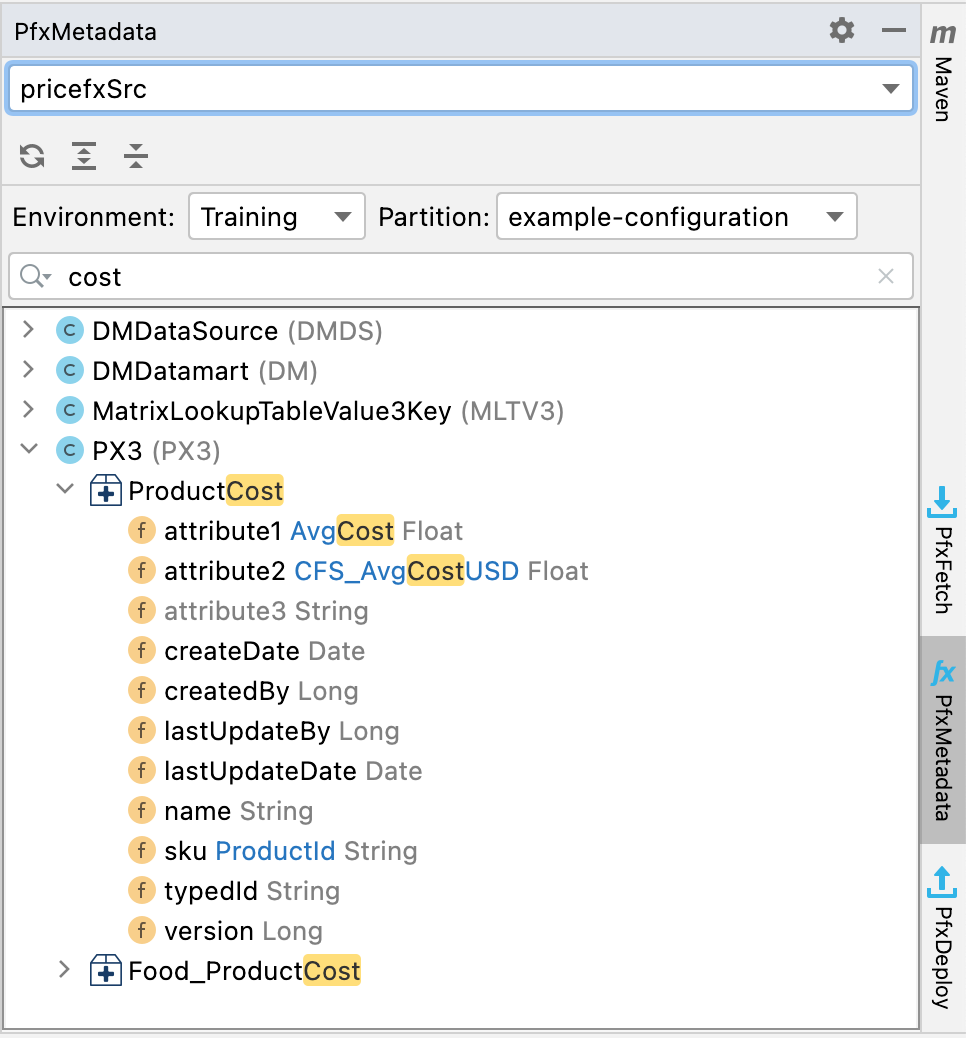The height and width of the screenshot is (1038, 966).
Task: Collapse the PX3 tree node
Action: click(28, 451)
